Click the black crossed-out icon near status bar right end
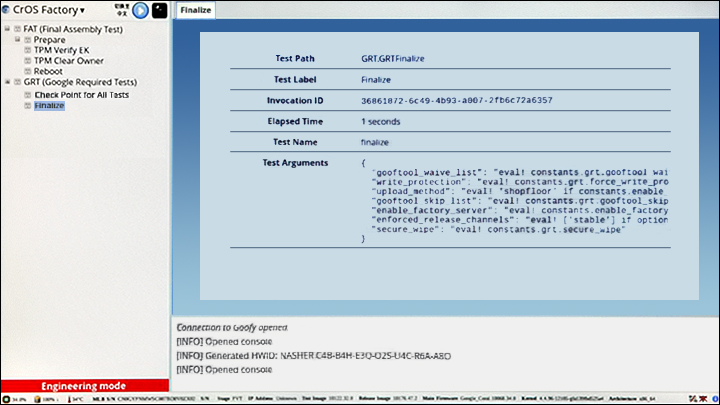Image resolution: width=720 pixels, height=405 pixels. tap(693, 399)
